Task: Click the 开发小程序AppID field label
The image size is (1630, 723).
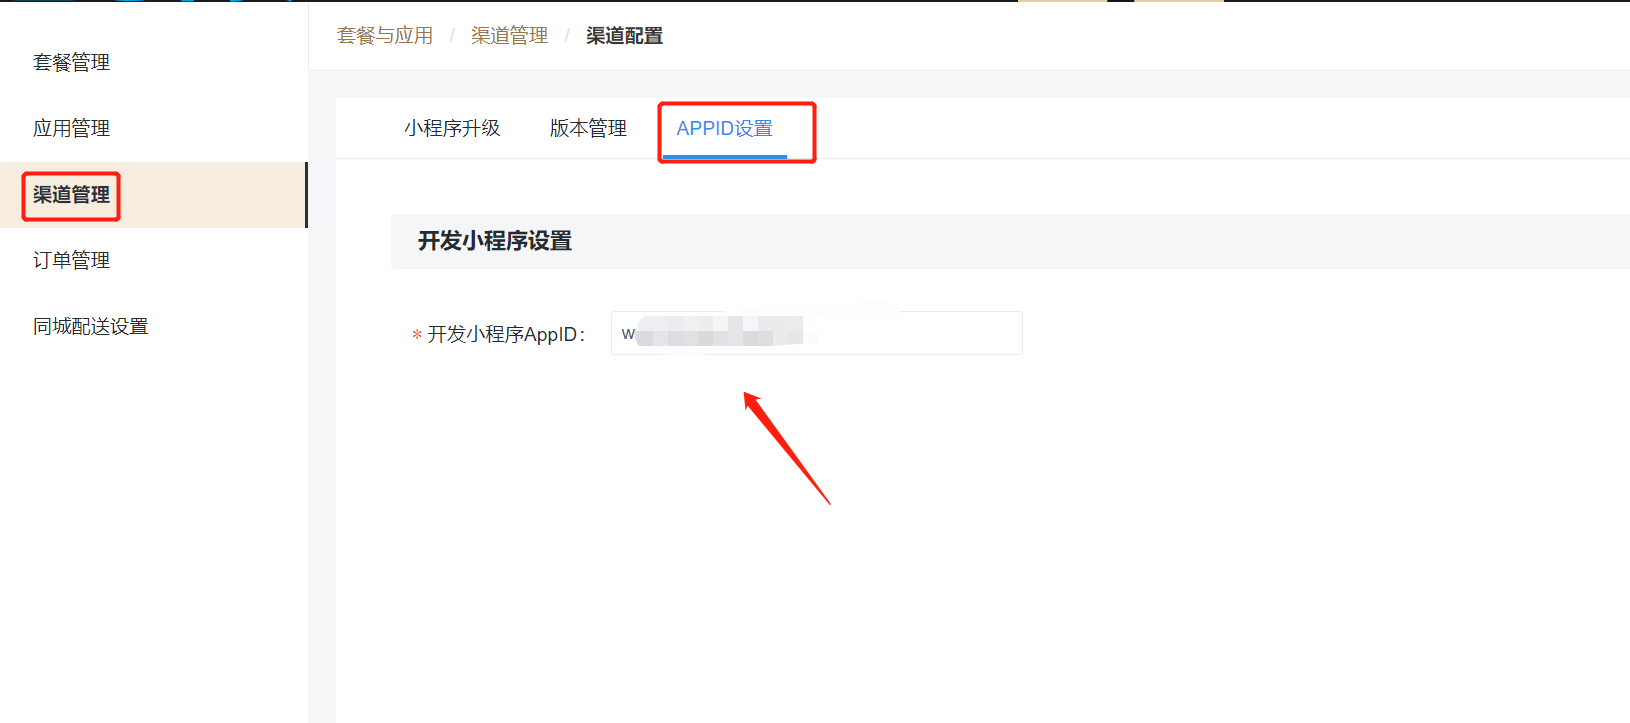Action: (x=506, y=334)
